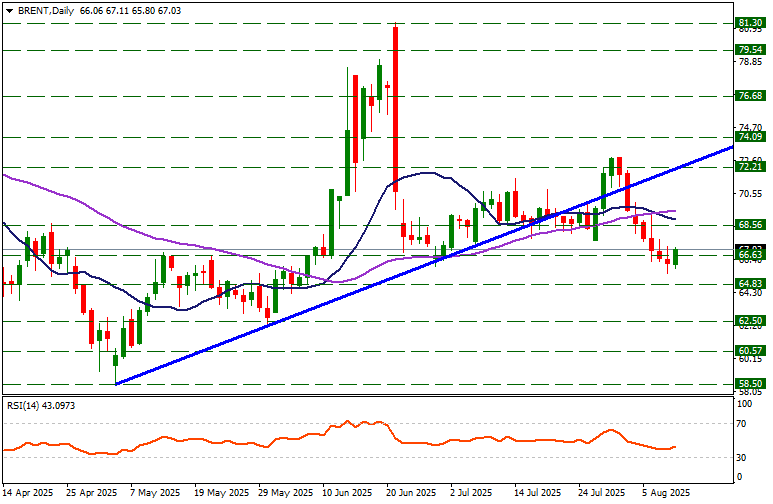773x504 pixels.
Task: Click the BRENT,Daily chart title
Action: [x=46, y=11]
